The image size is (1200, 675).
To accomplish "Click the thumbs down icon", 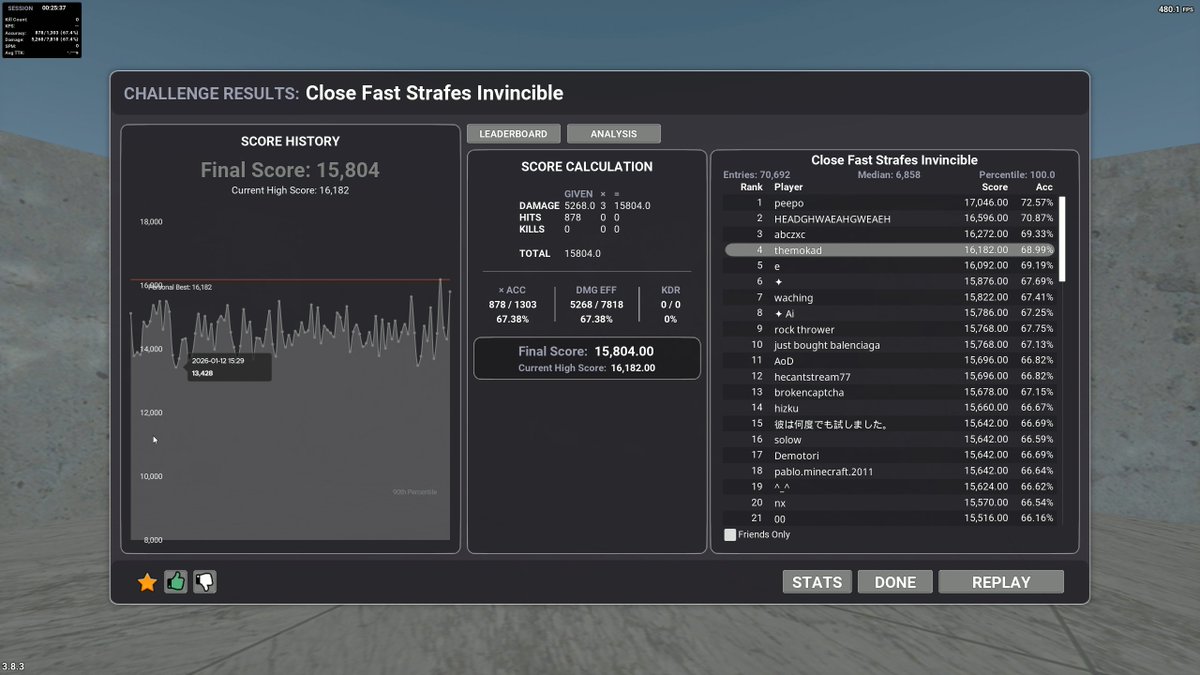I will [205, 581].
